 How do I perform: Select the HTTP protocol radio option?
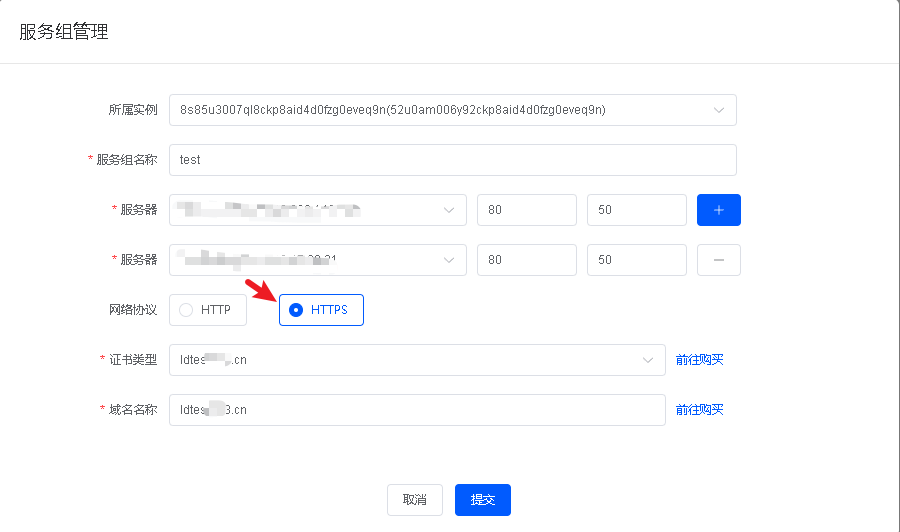[x=207, y=310]
